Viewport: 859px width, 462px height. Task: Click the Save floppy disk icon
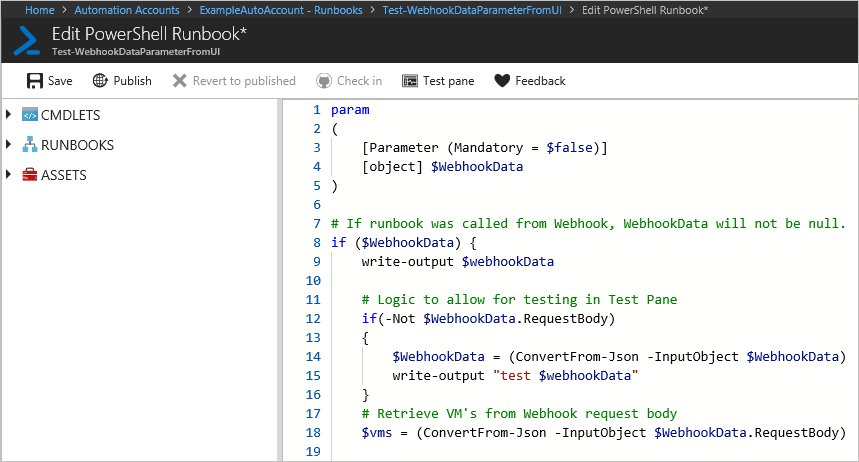34,81
